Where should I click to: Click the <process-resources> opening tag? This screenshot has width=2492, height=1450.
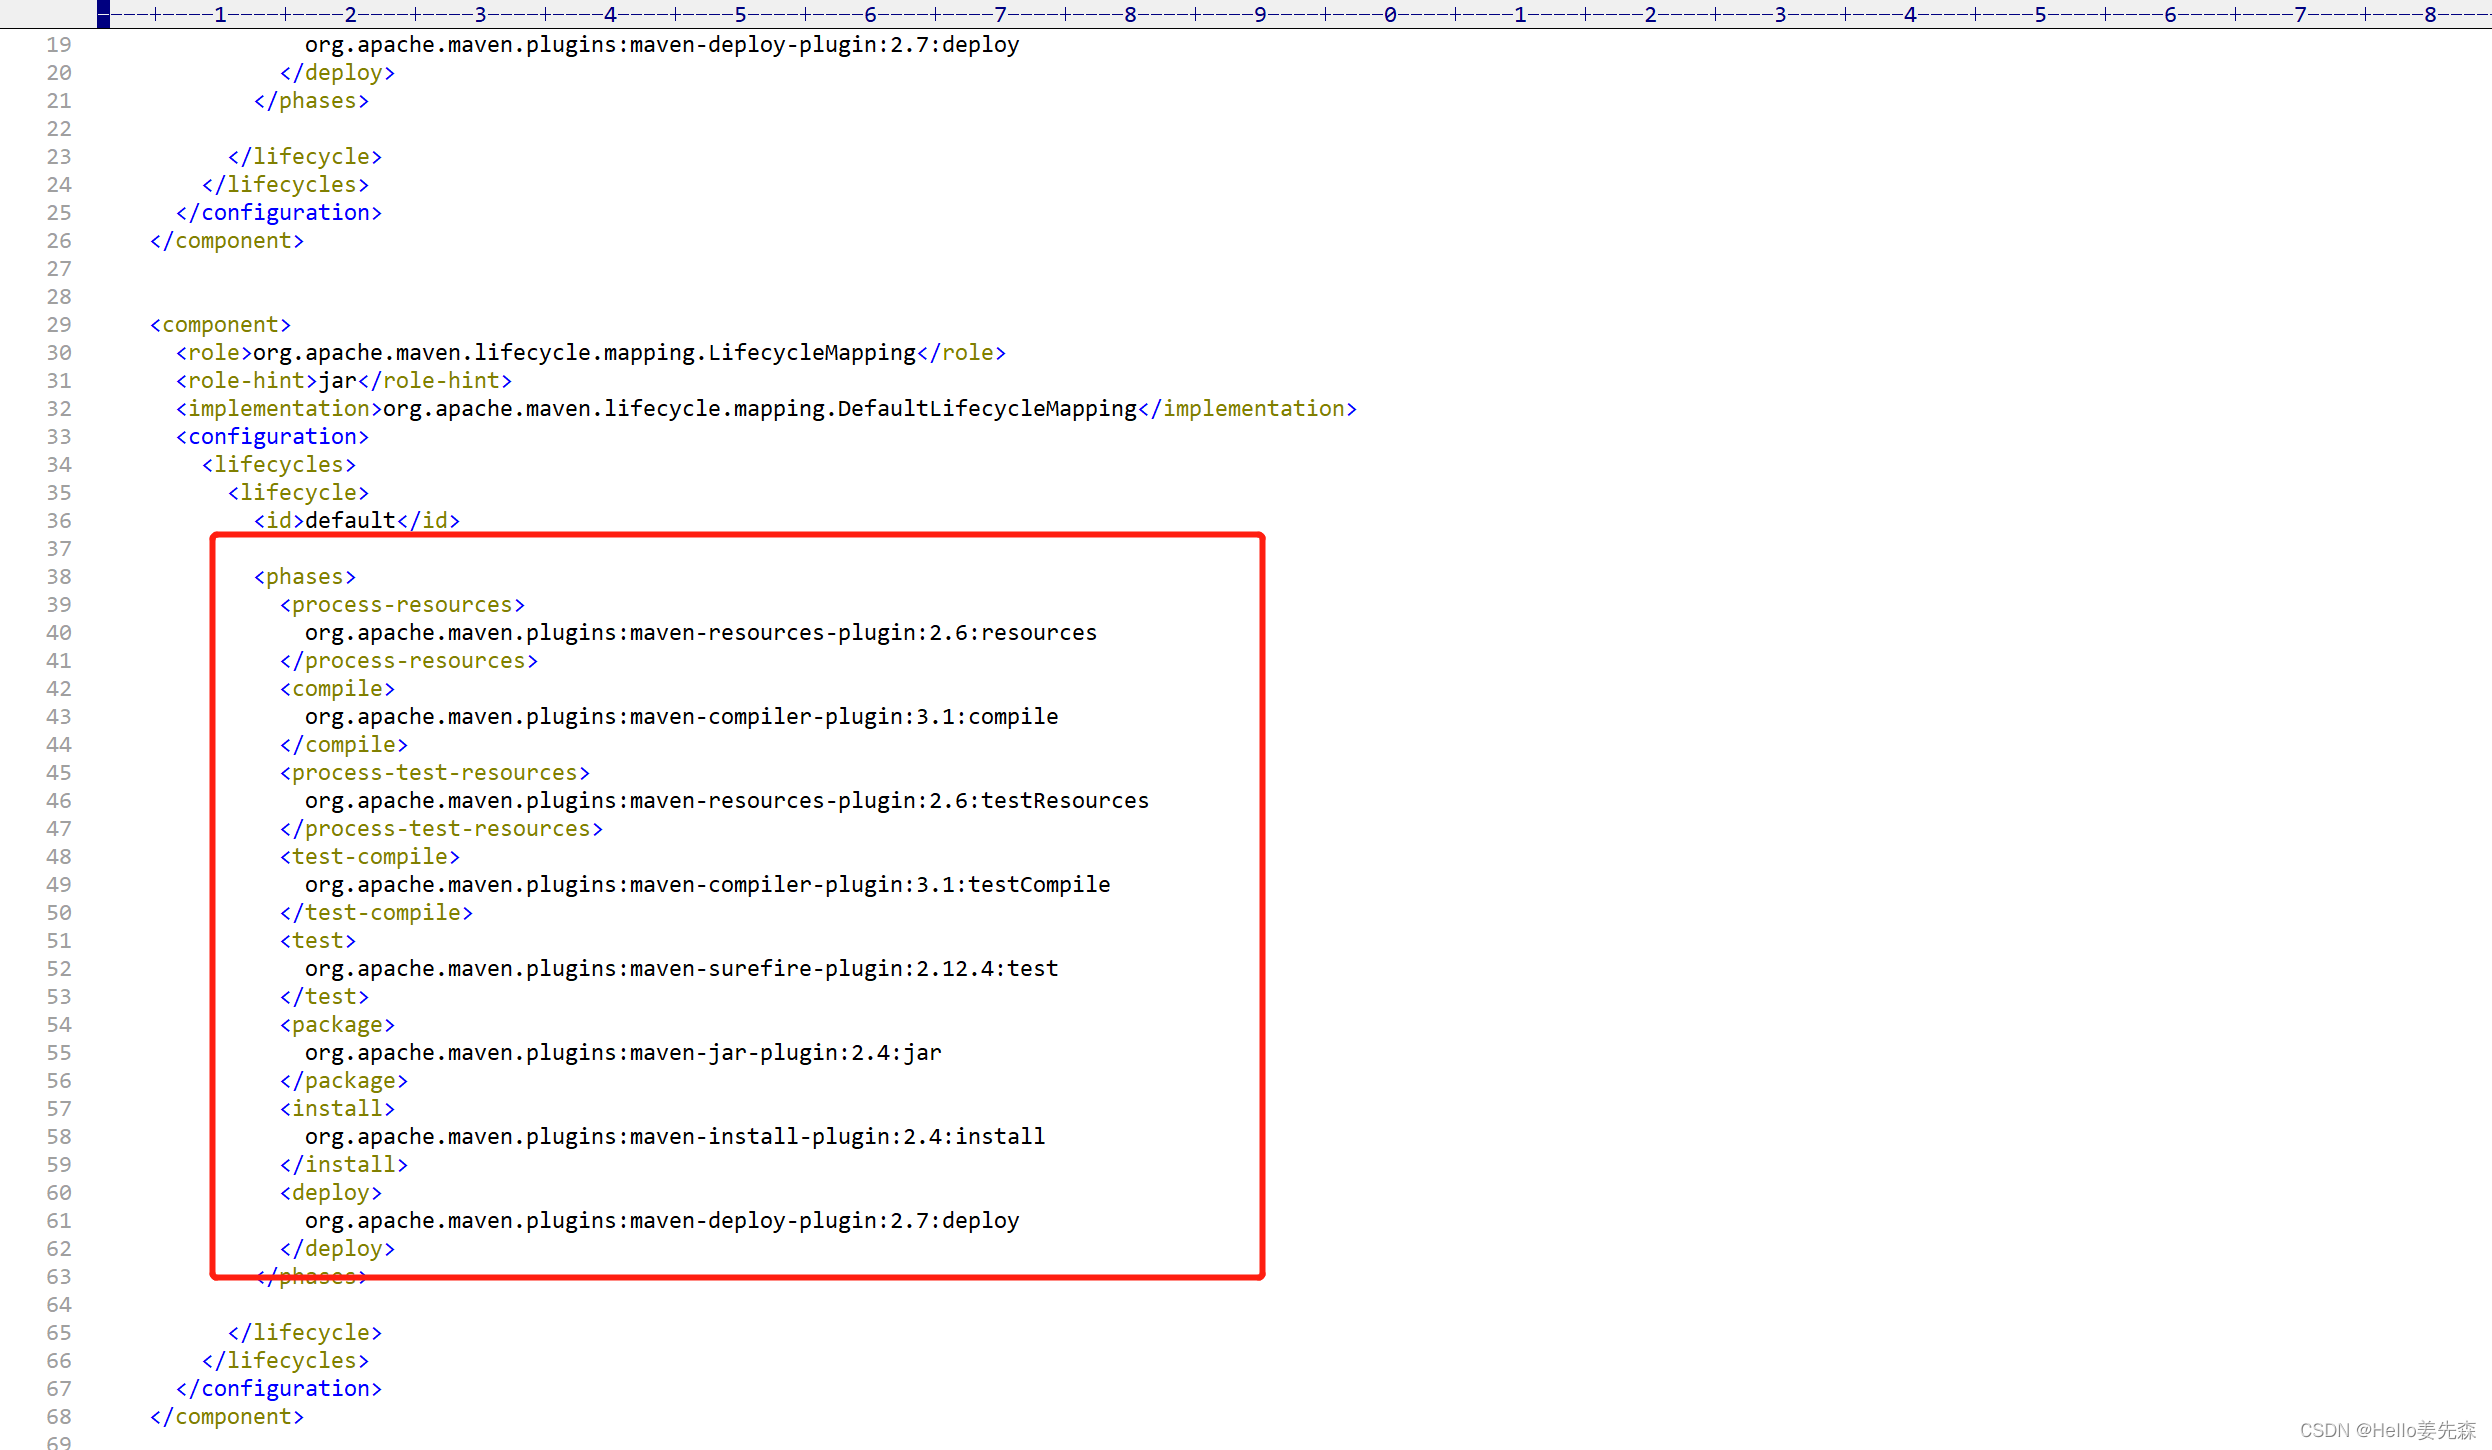pyautogui.click(x=402, y=605)
